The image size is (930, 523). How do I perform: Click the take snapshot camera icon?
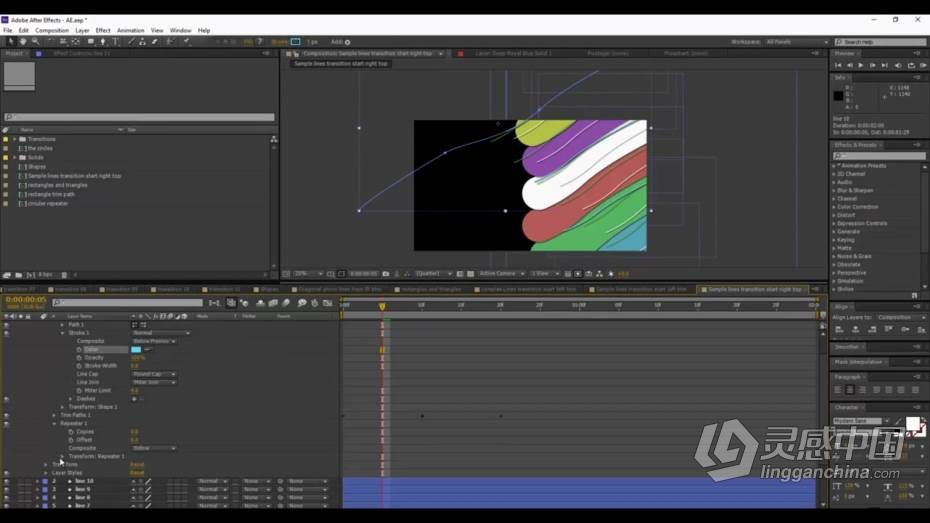(x=386, y=274)
